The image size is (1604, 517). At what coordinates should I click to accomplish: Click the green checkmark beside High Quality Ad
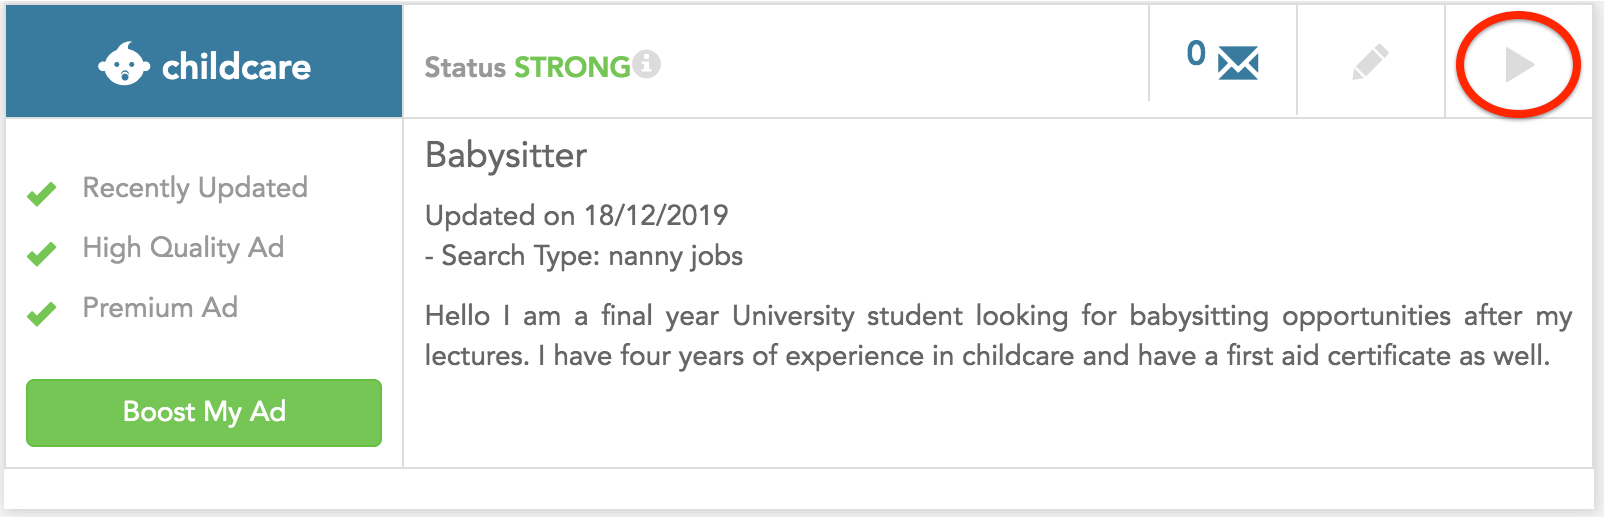(x=41, y=254)
